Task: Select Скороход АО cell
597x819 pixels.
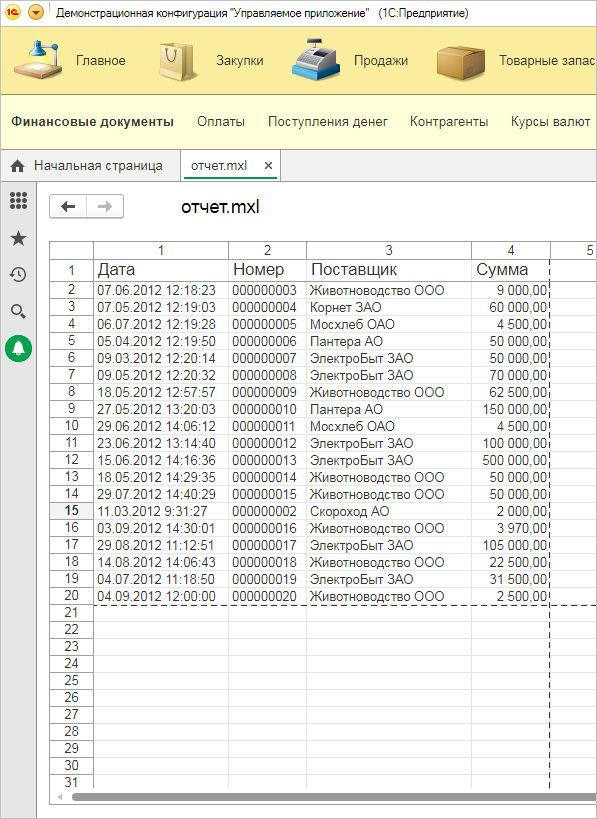Action: coord(389,511)
